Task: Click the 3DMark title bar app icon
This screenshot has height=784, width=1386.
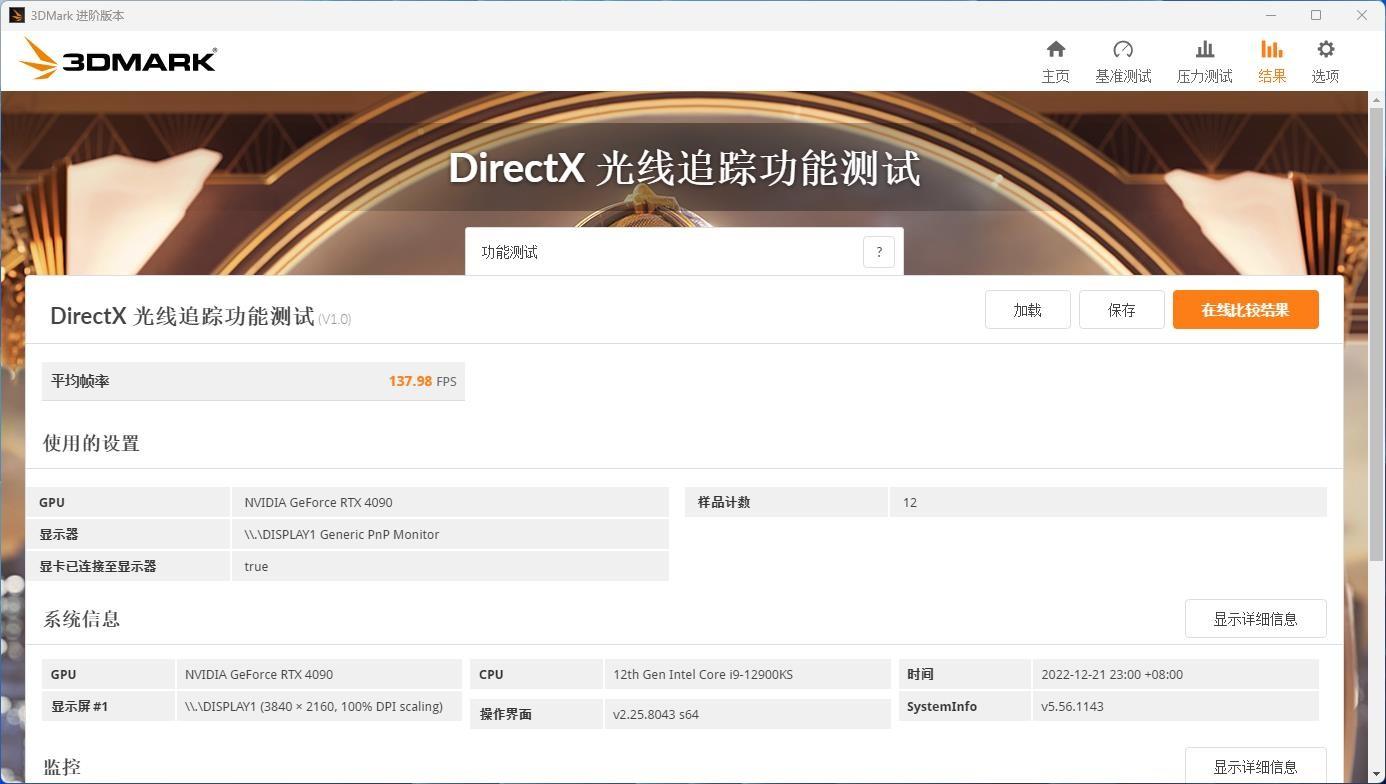Action: click(x=16, y=15)
